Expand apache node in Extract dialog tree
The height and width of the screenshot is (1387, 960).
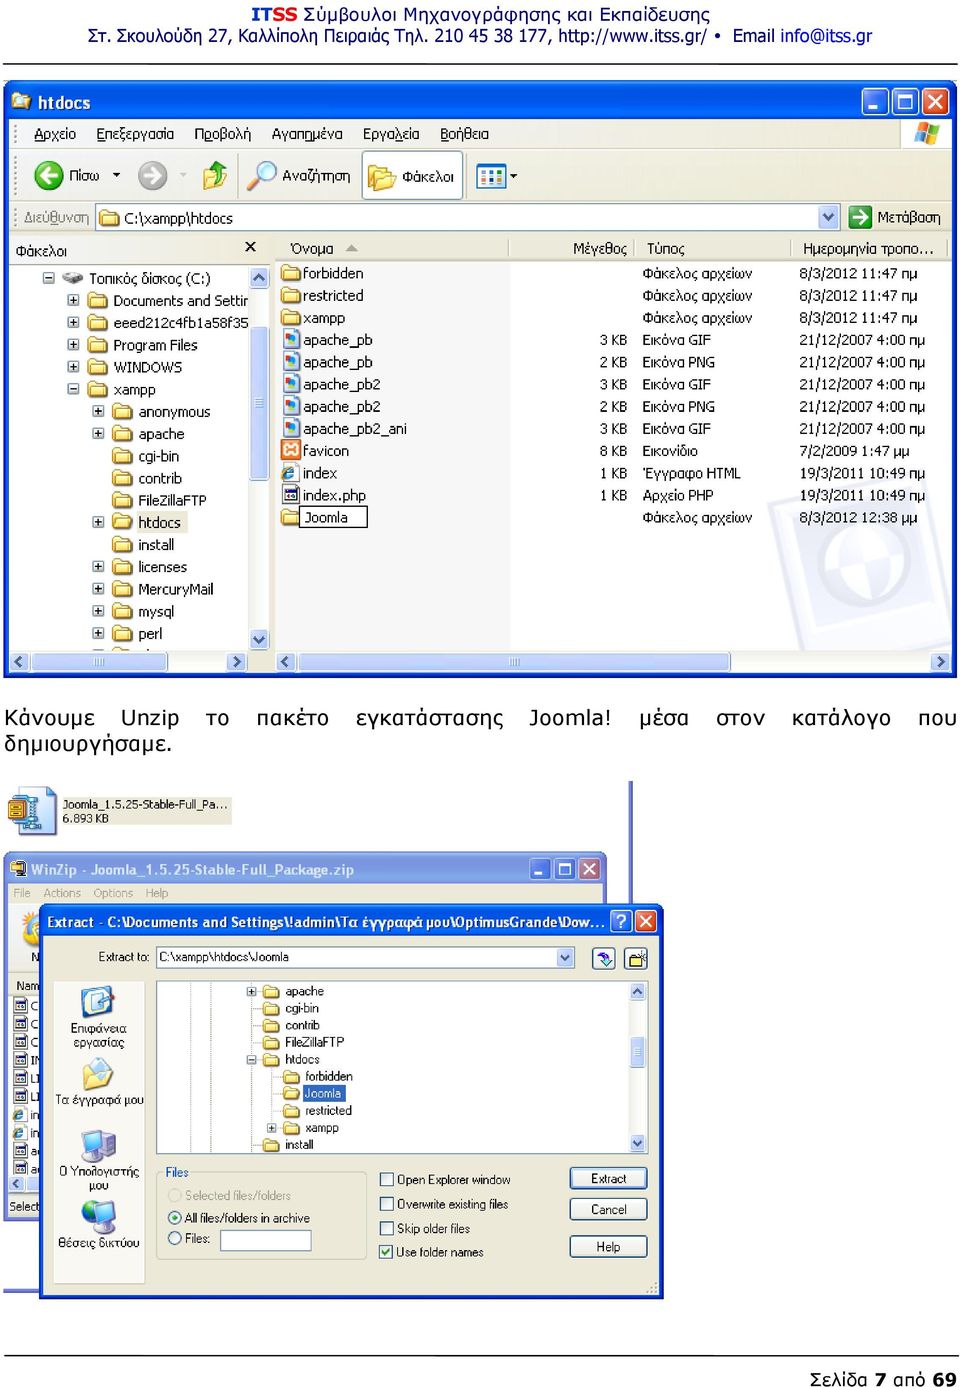point(251,991)
